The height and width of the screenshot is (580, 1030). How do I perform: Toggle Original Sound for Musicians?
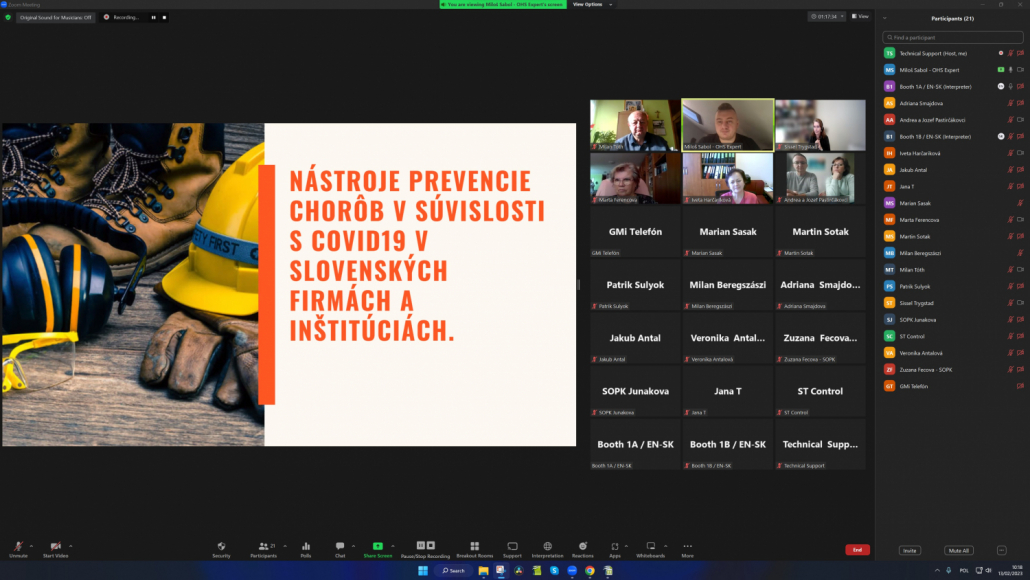(x=56, y=17)
